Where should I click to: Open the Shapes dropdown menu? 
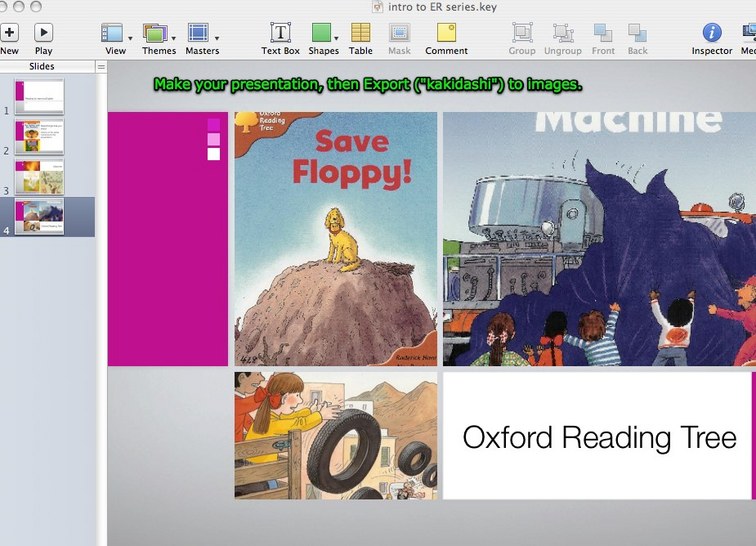(323, 36)
